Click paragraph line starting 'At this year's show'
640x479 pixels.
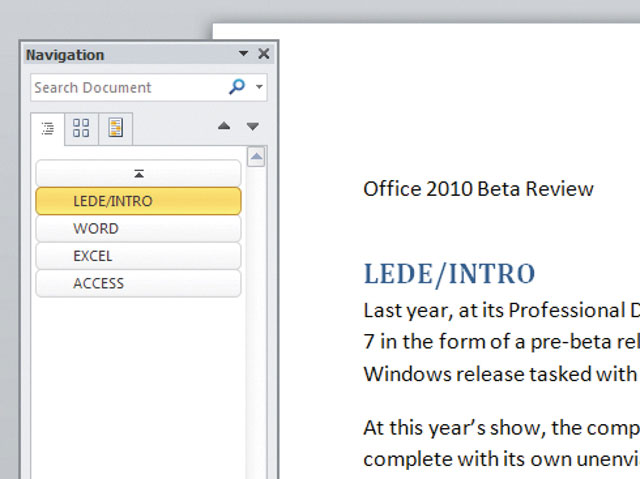[502, 428]
